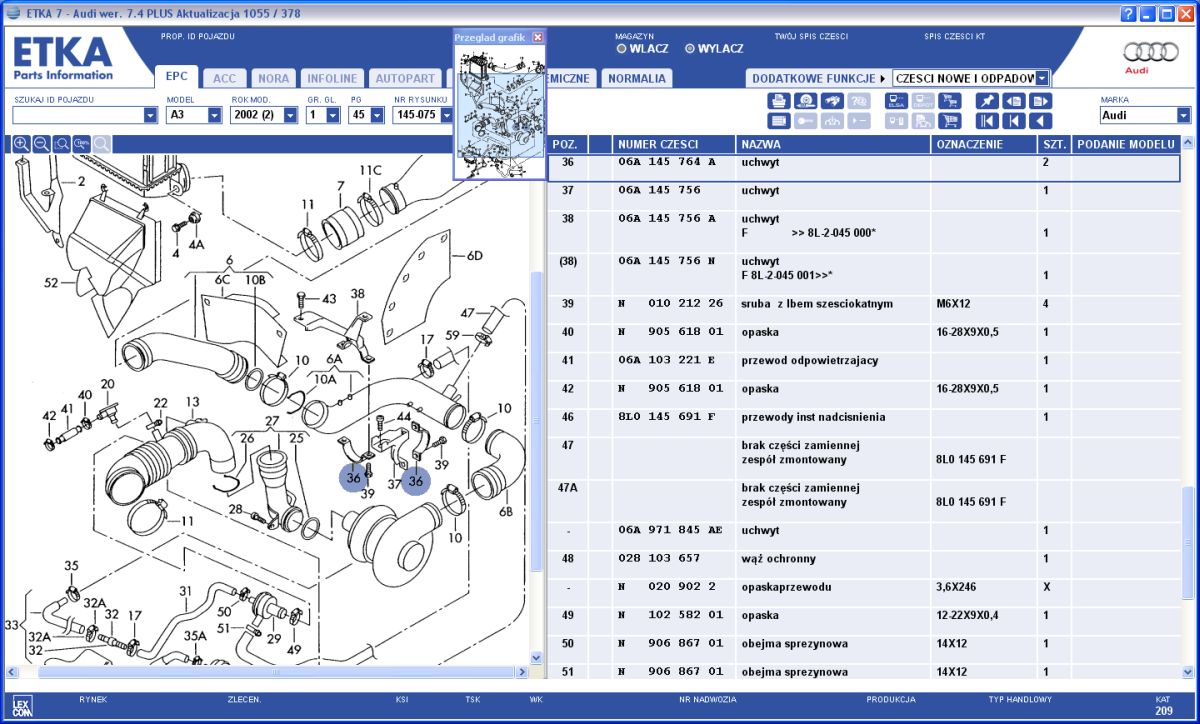The height and width of the screenshot is (724, 1200).
Task: Click the single-bar back arrow icon
Action: pyautogui.click(x=1014, y=121)
